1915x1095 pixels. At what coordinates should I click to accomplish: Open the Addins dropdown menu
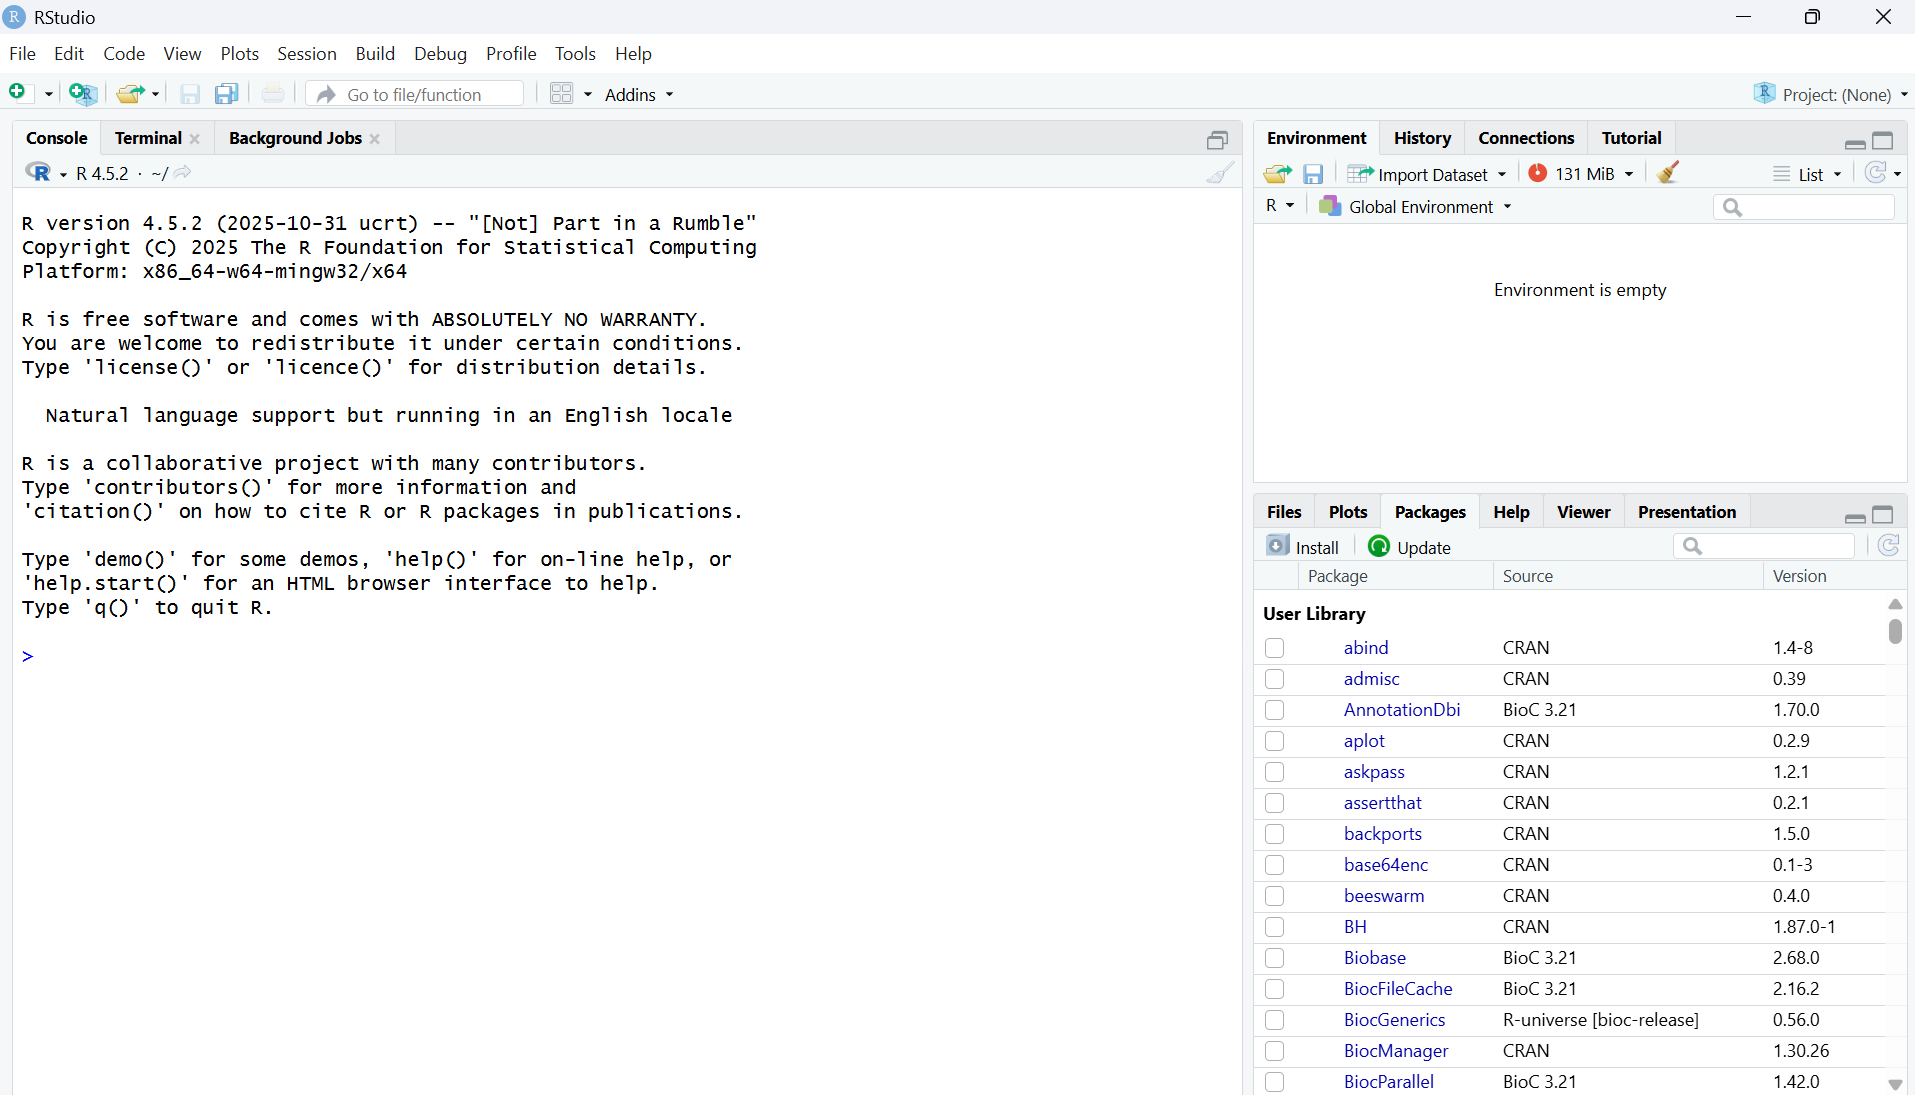point(639,94)
